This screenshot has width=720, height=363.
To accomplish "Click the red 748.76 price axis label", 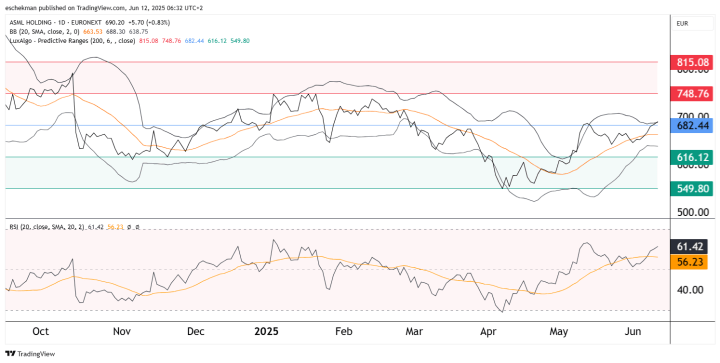I will tap(692, 94).
